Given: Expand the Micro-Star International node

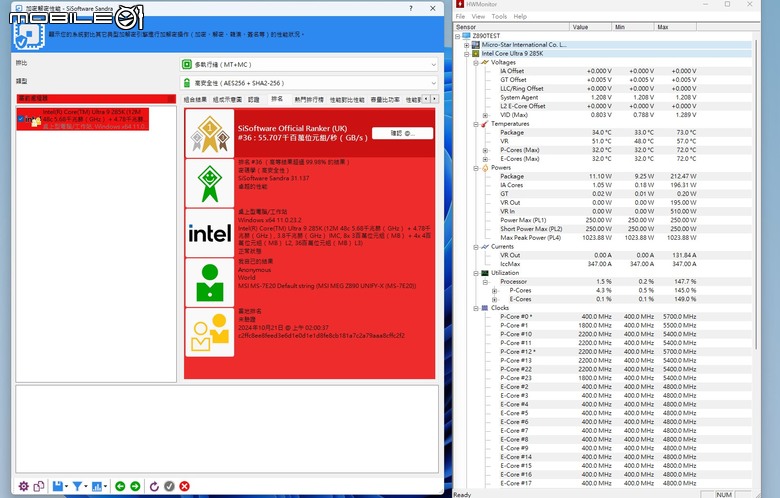Looking at the screenshot, I should tap(467, 45).
